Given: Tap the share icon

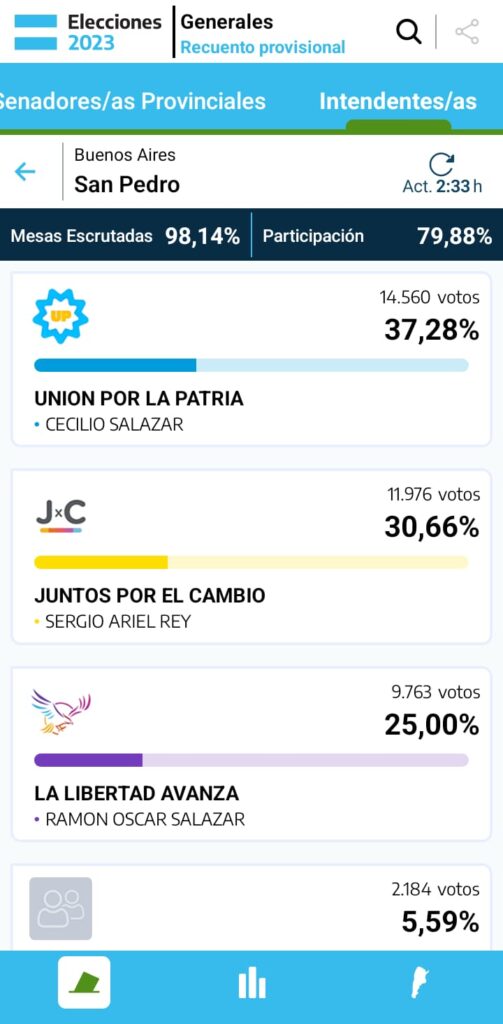Looking at the screenshot, I should coord(466,32).
